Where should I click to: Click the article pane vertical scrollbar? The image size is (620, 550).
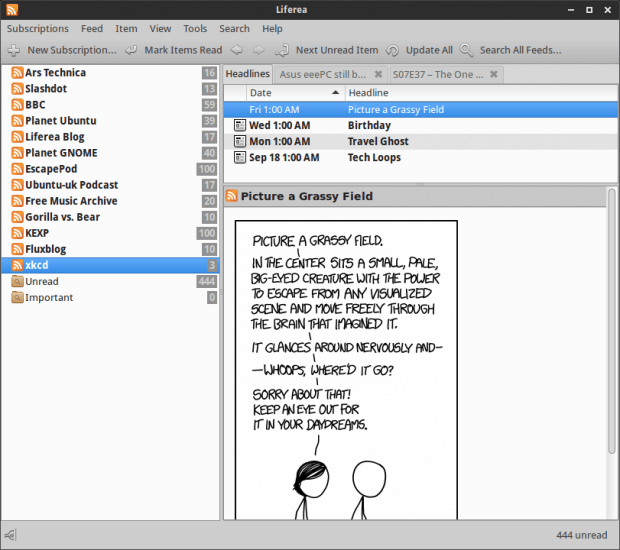pyautogui.click(x=612, y=321)
